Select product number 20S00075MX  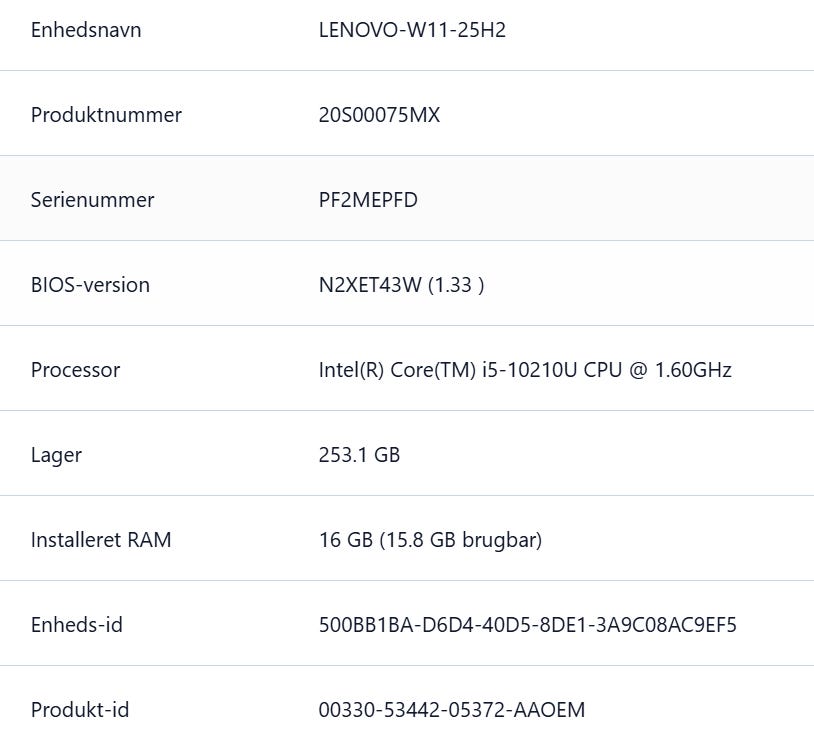tap(379, 115)
